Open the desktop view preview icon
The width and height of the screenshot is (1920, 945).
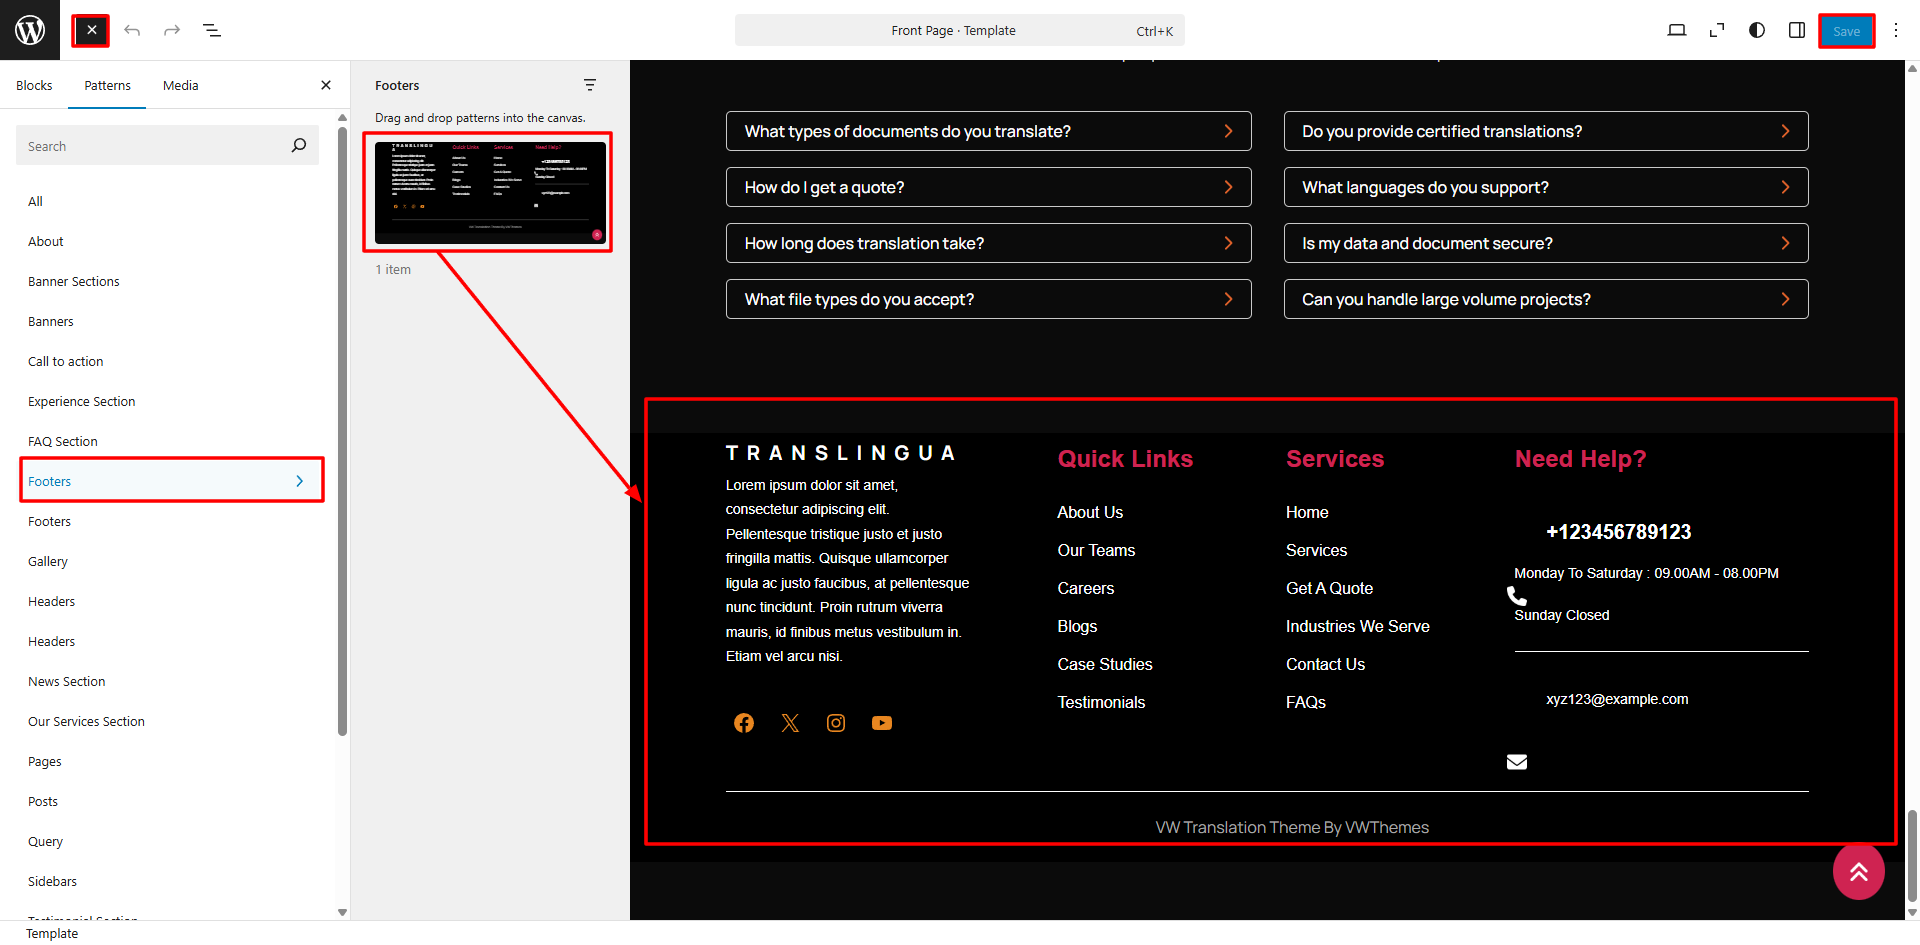click(1677, 31)
